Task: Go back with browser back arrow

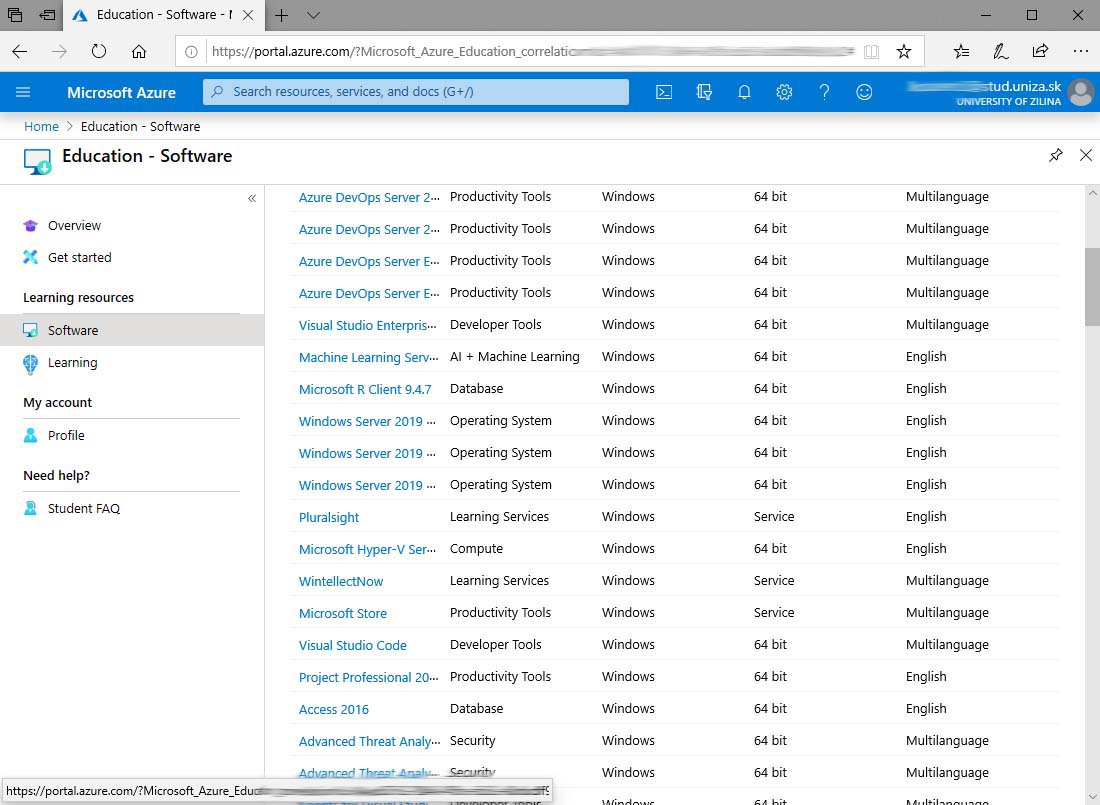Action: [x=20, y=51]
